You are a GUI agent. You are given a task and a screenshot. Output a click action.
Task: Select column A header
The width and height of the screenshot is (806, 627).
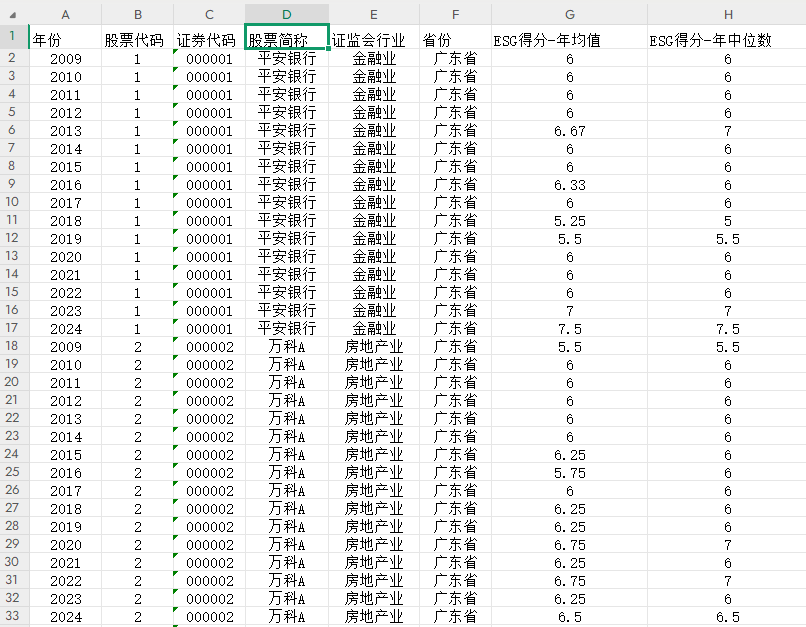pos(65,14)
